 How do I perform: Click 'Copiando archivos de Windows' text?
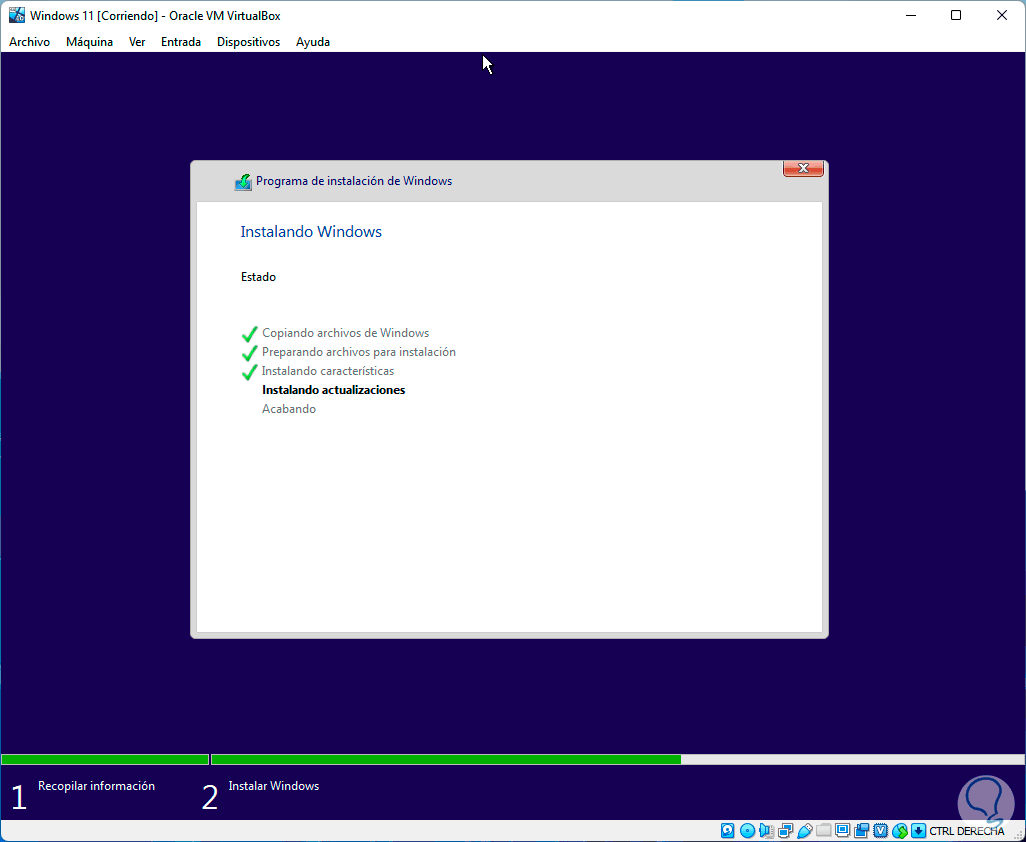coord(345,333)
